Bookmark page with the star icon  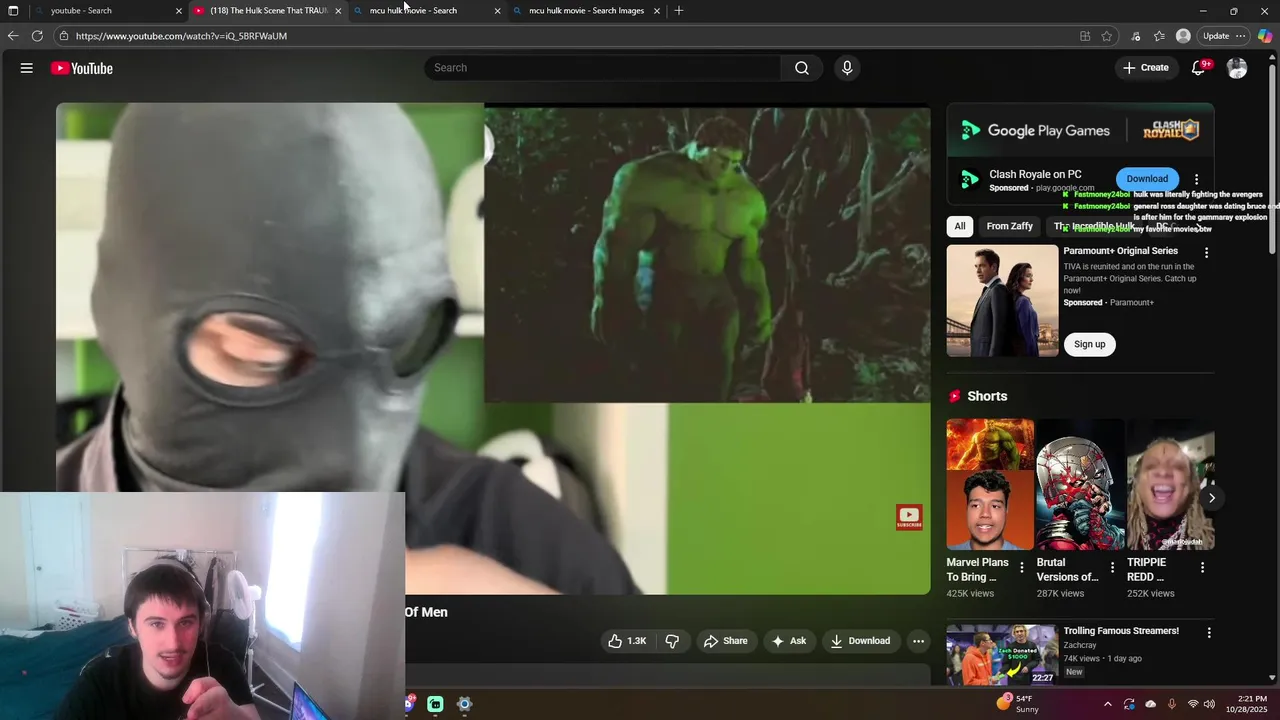click(1107, 36)
